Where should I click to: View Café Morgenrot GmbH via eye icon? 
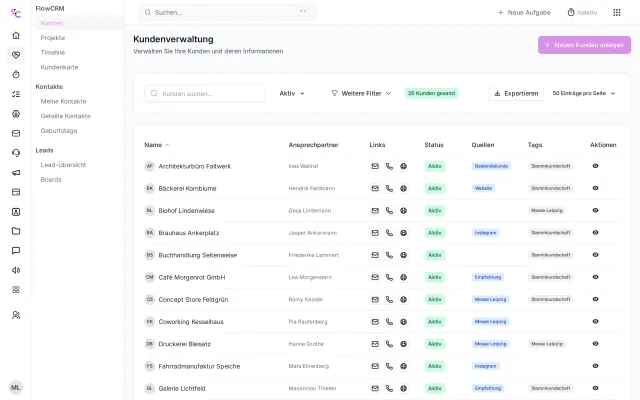click(596, 277)
